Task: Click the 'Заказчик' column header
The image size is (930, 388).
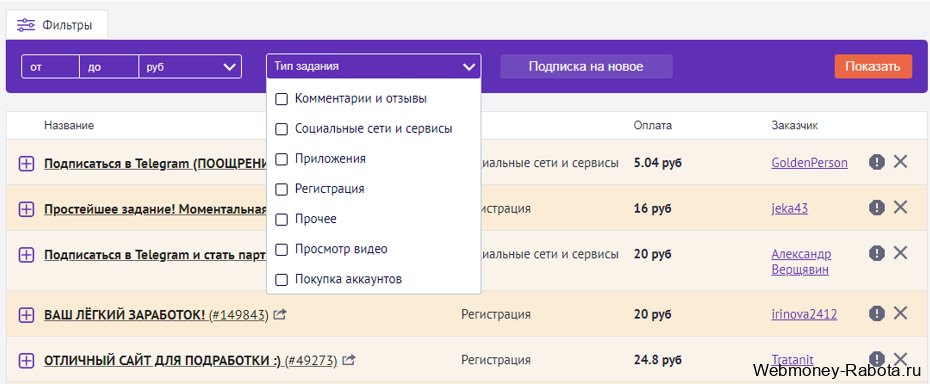Action: tap(795, 125)
